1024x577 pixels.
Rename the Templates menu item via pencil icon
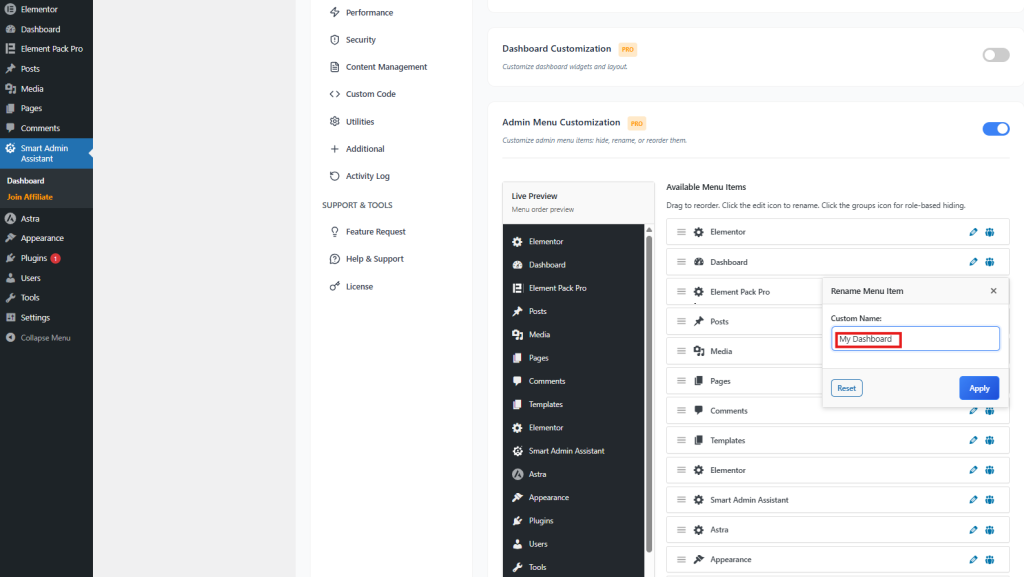point(973,440)
